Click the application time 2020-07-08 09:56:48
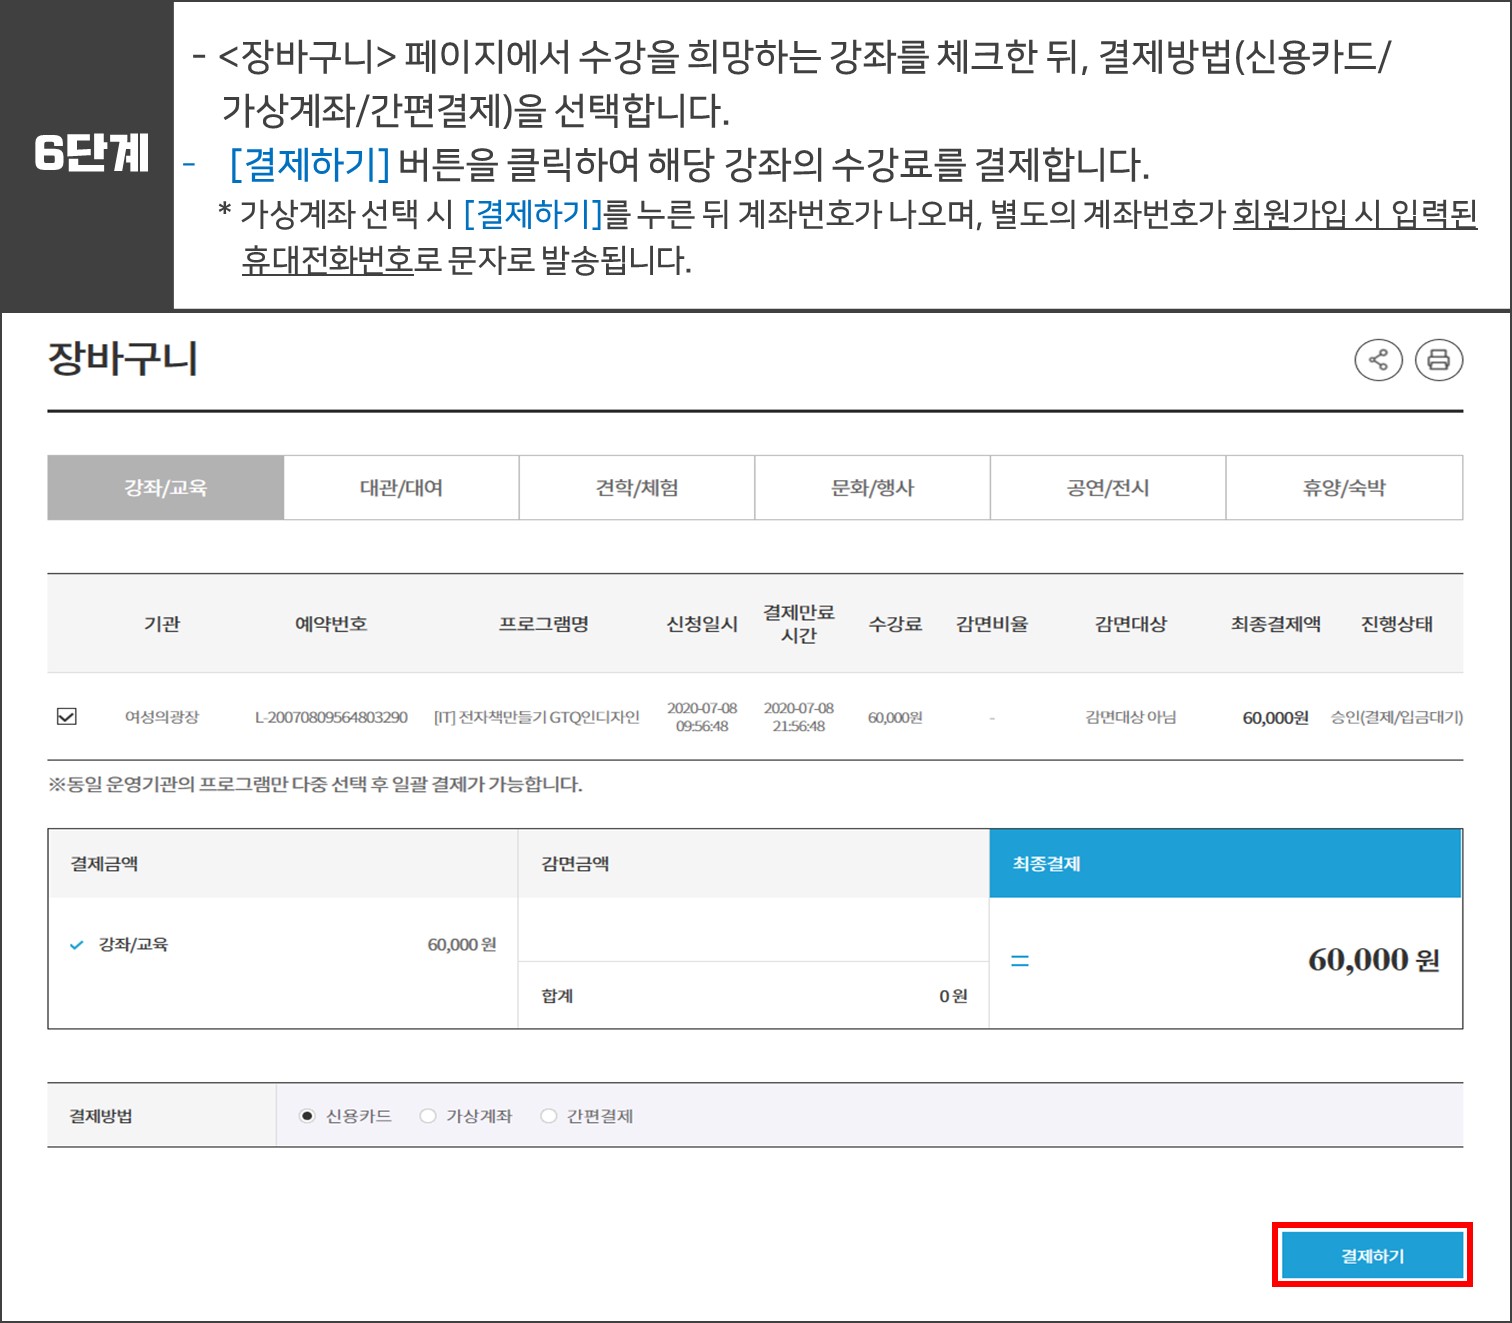 point(702,717)
